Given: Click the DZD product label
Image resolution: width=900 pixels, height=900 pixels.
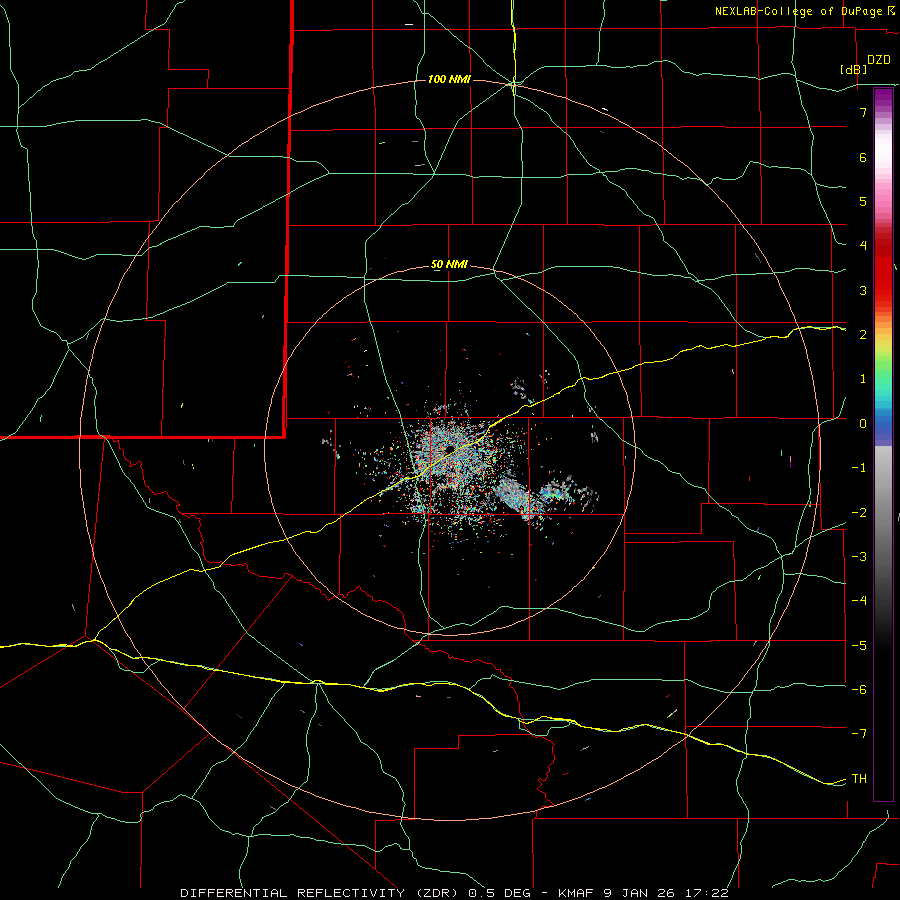Looking at the screenshot, I should click(879, 60).
